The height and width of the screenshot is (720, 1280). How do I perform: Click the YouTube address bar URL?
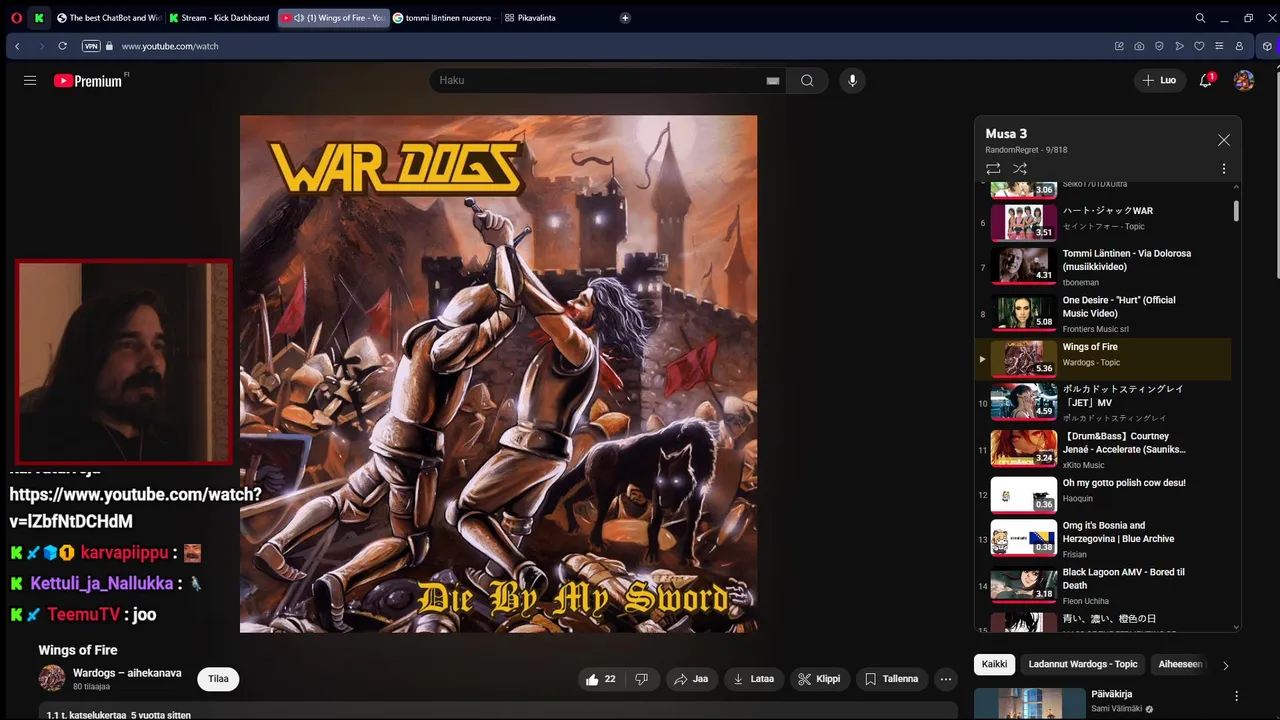(x=170, y=46)
